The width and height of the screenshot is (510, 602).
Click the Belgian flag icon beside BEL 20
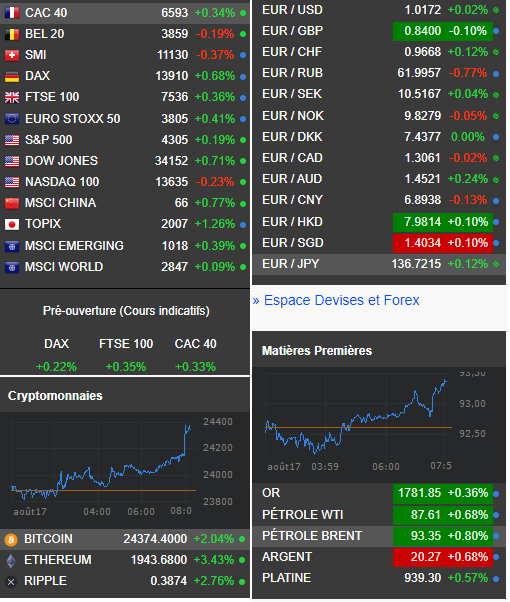(12, 34)
